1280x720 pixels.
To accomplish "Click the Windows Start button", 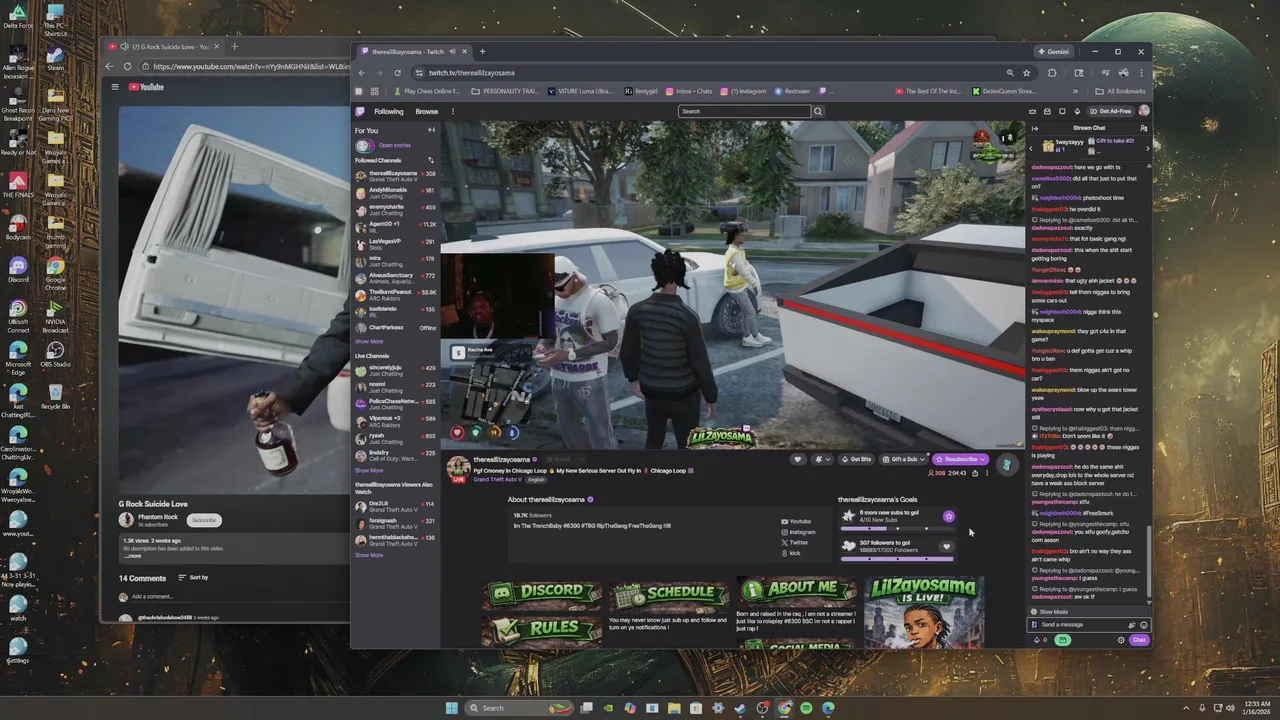I will coord(451,708).
